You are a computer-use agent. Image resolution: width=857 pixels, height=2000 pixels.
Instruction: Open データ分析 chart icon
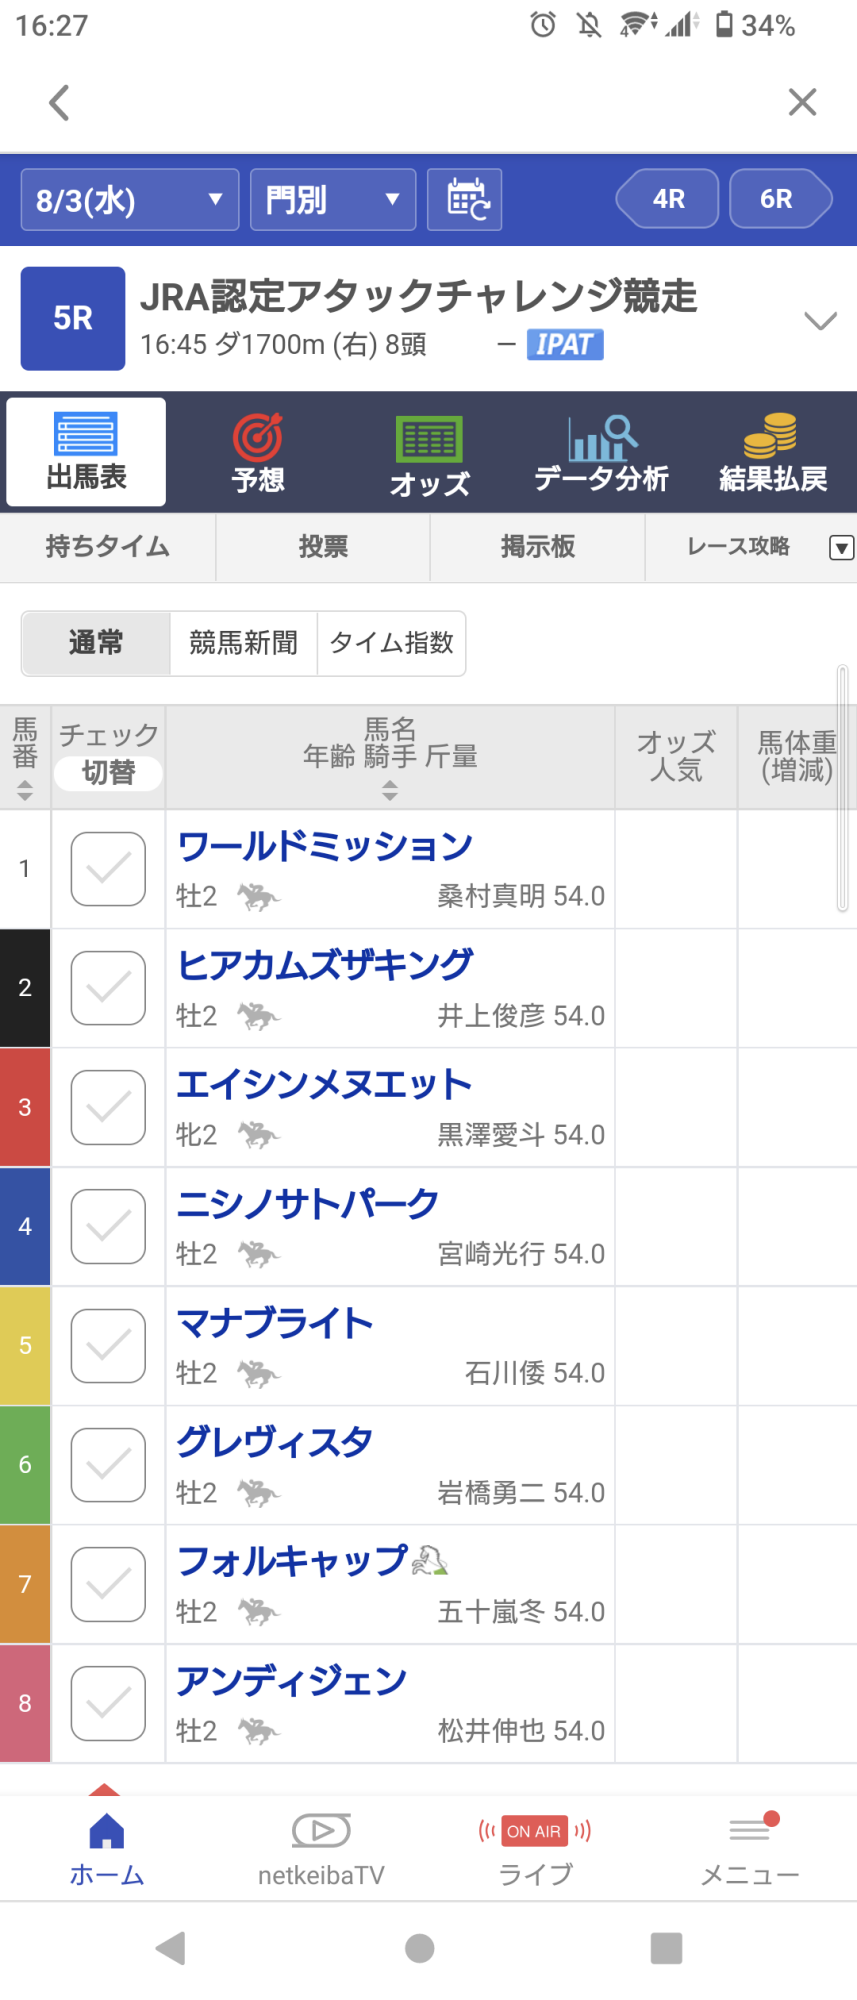tap(601, 438)
